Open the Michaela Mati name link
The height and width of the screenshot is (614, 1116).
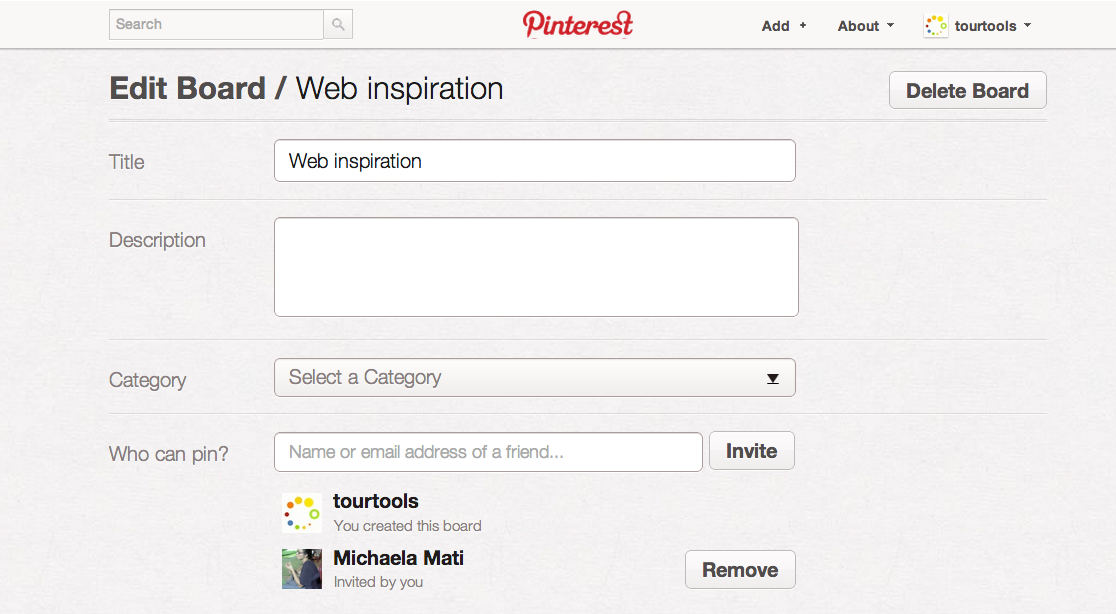(x=399, y=558)
